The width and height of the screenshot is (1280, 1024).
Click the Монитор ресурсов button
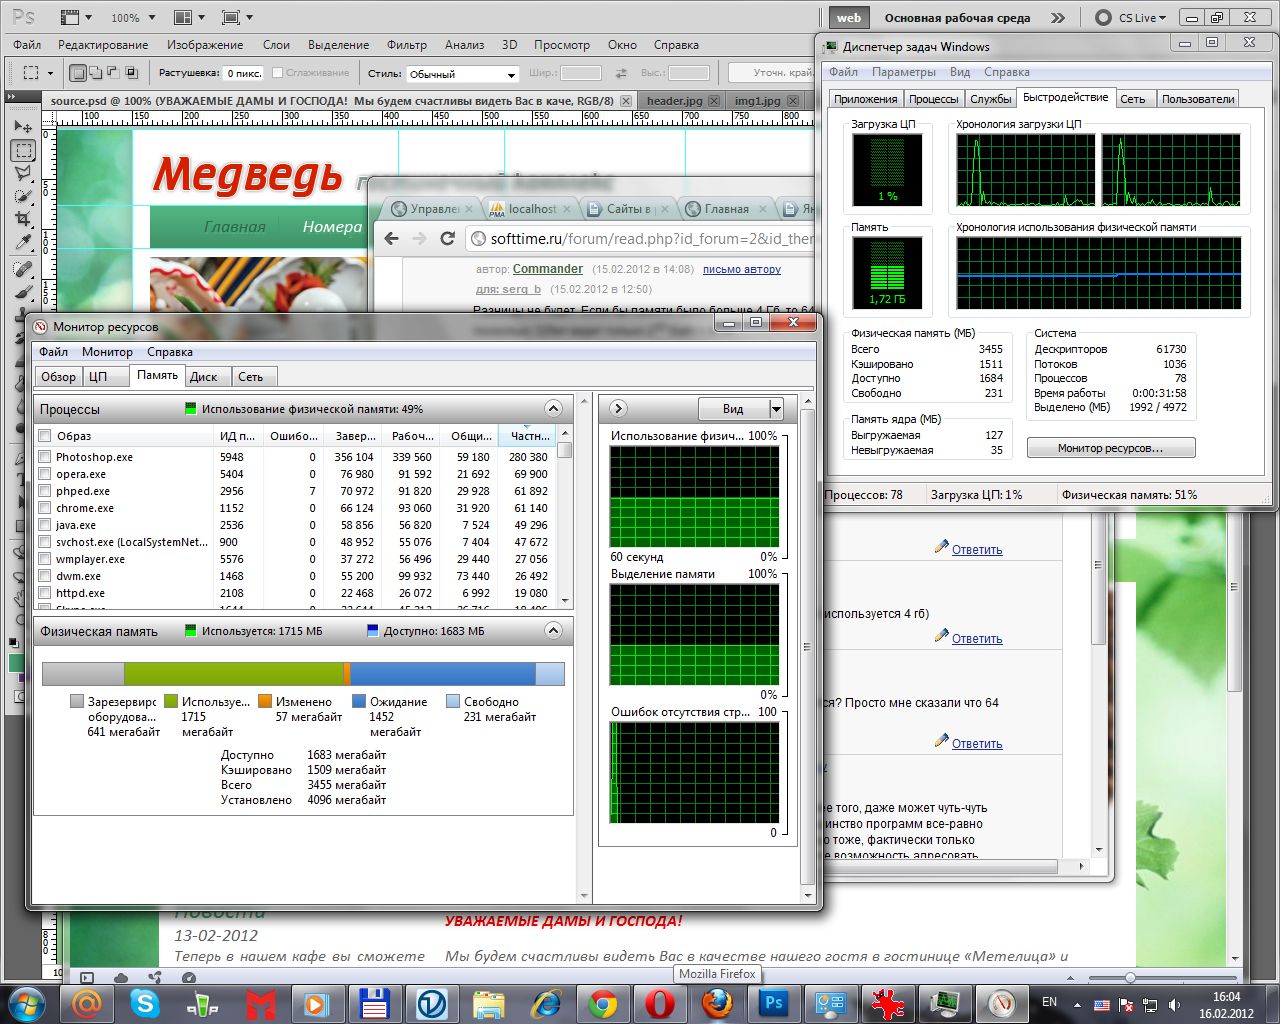tap(1110, 448)
